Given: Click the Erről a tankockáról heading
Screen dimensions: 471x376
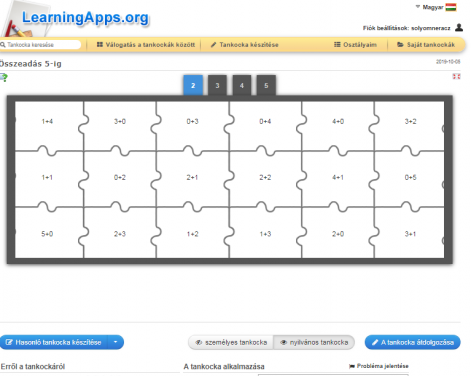Looking at the screenshot, I should tap(33, 367).
